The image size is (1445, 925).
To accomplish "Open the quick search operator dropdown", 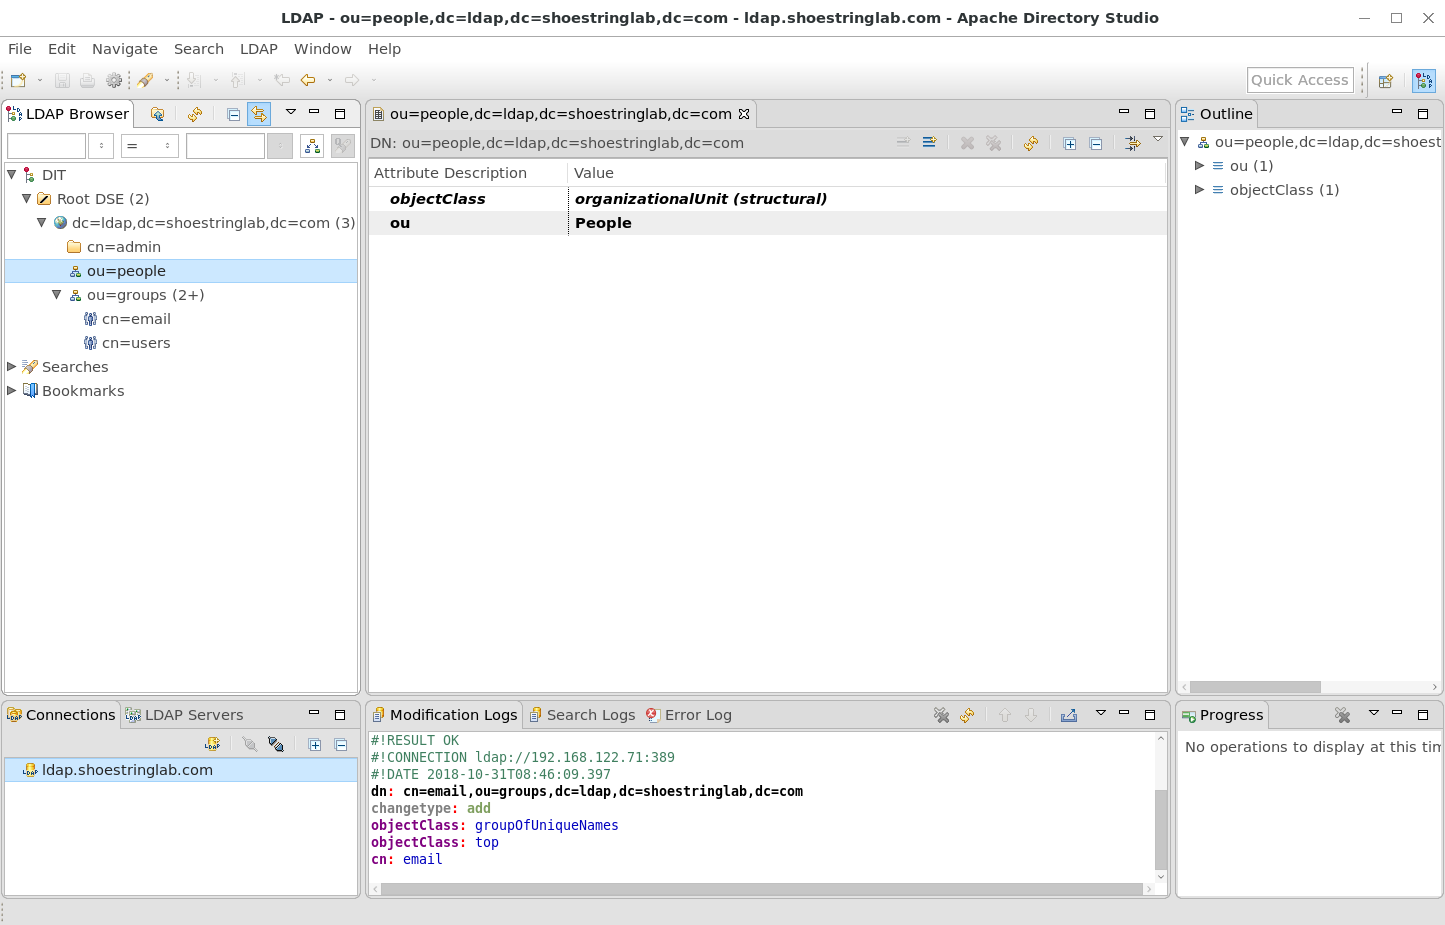I will click(x=150, y=146).
